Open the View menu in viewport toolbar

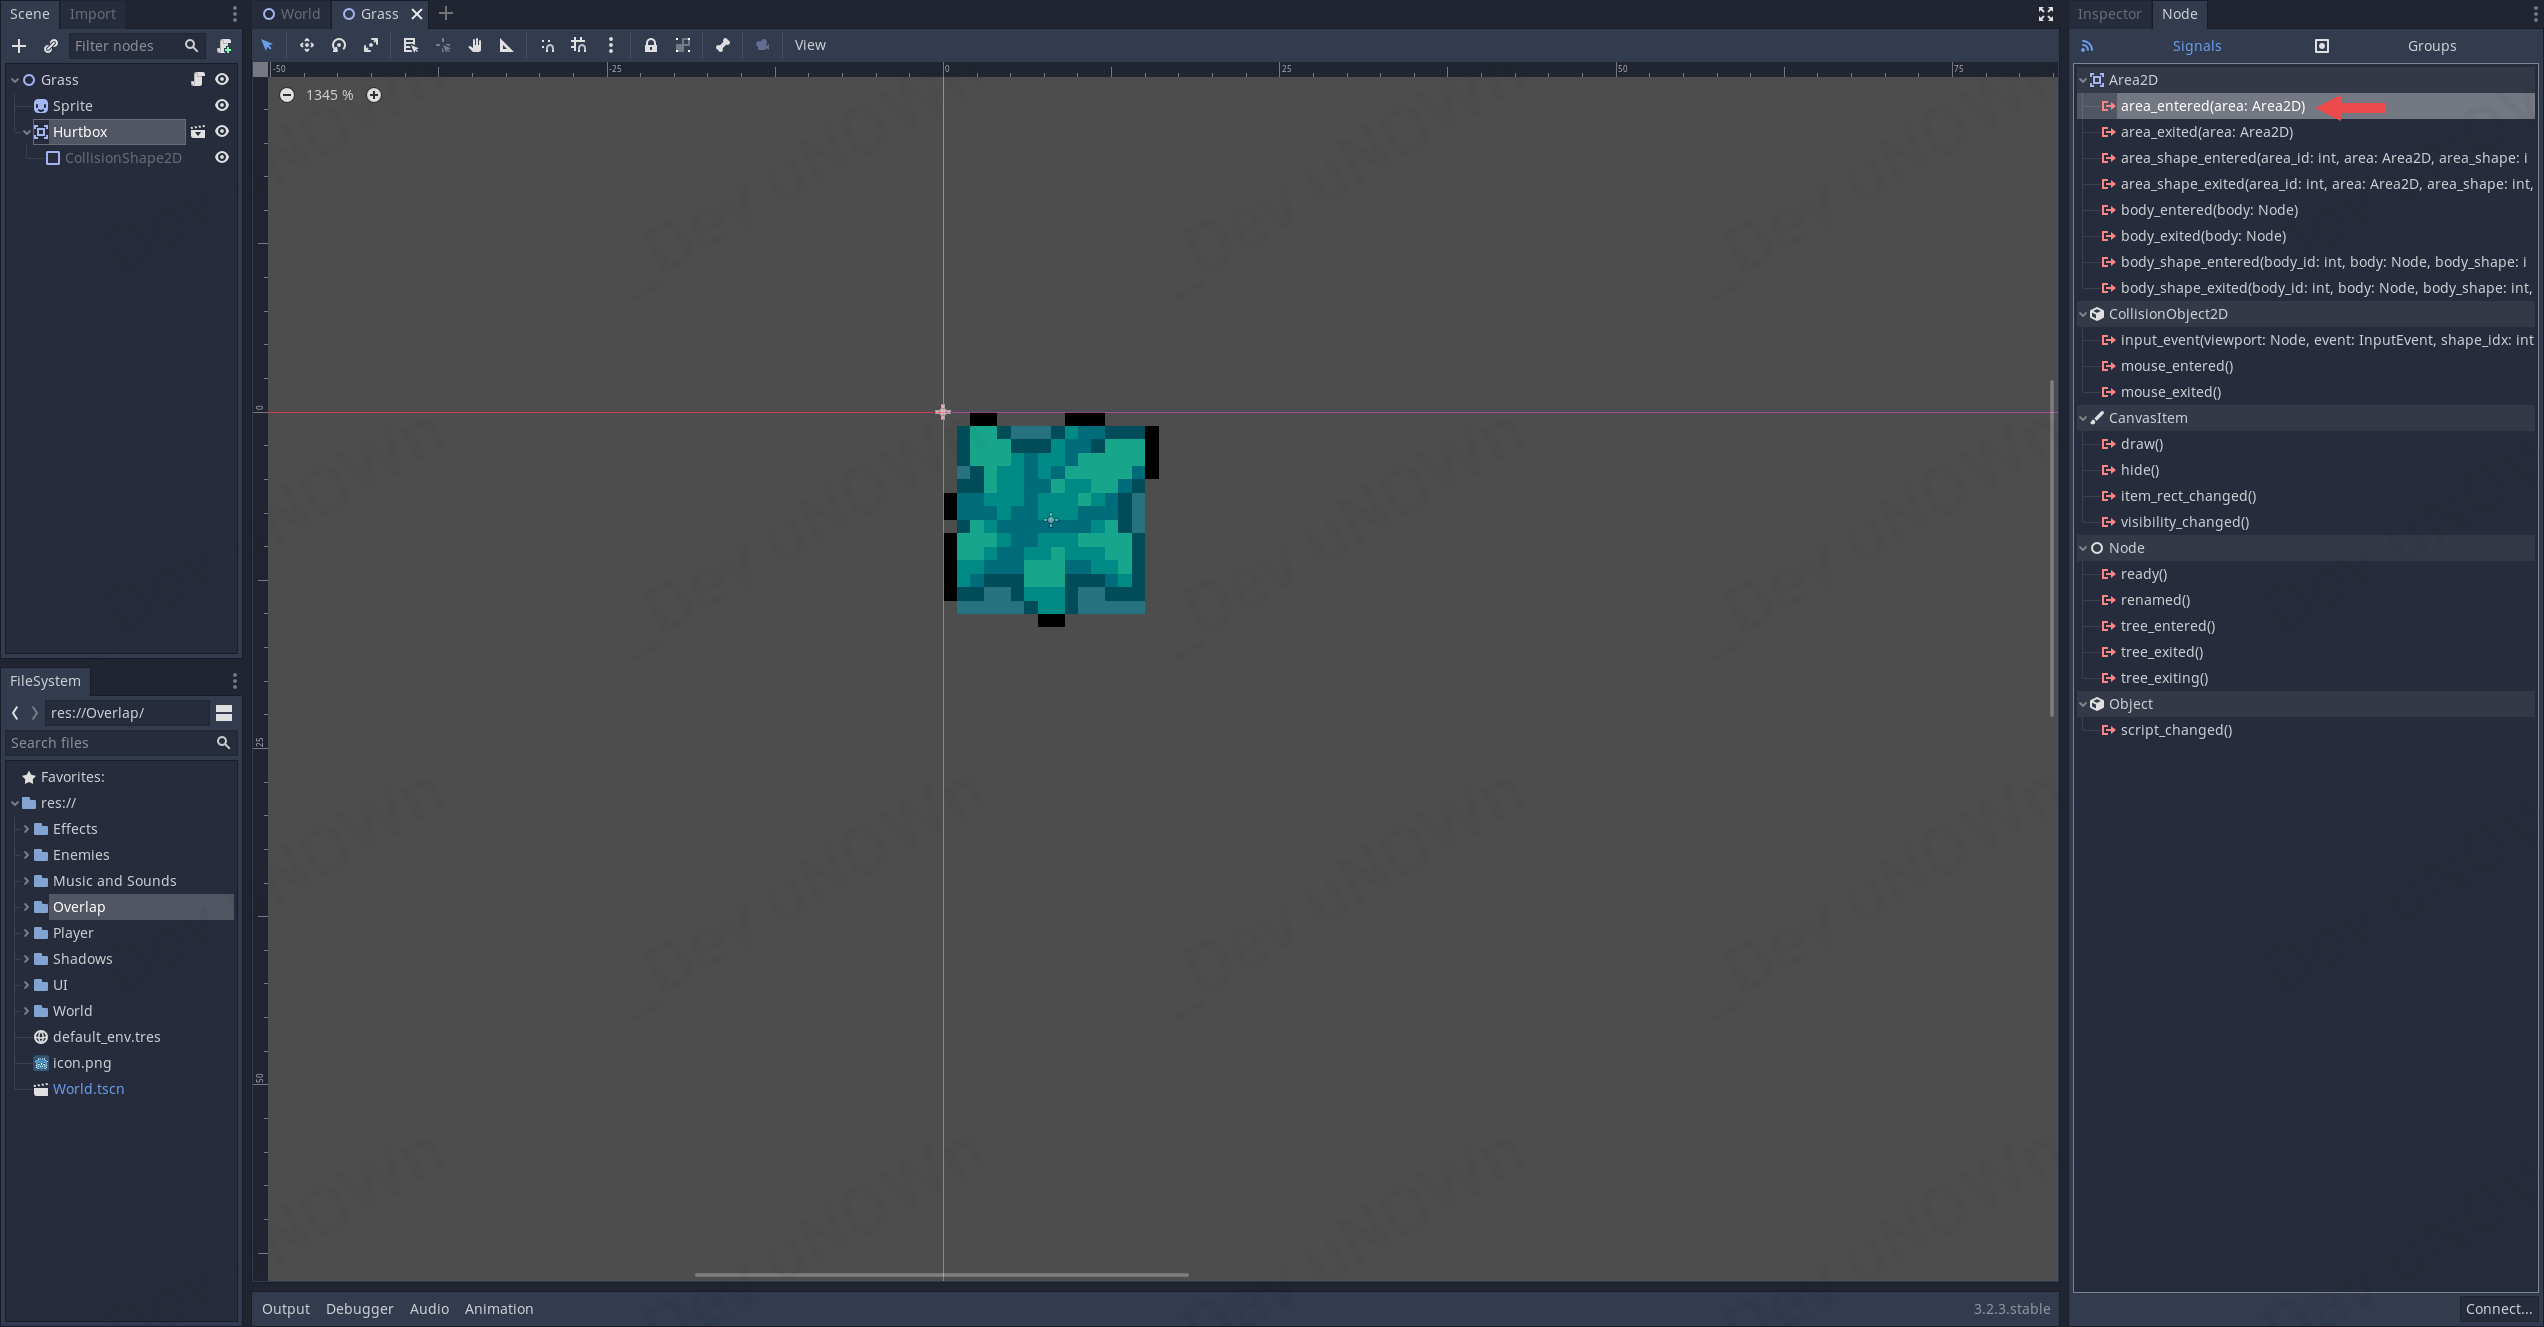[810, 45]
